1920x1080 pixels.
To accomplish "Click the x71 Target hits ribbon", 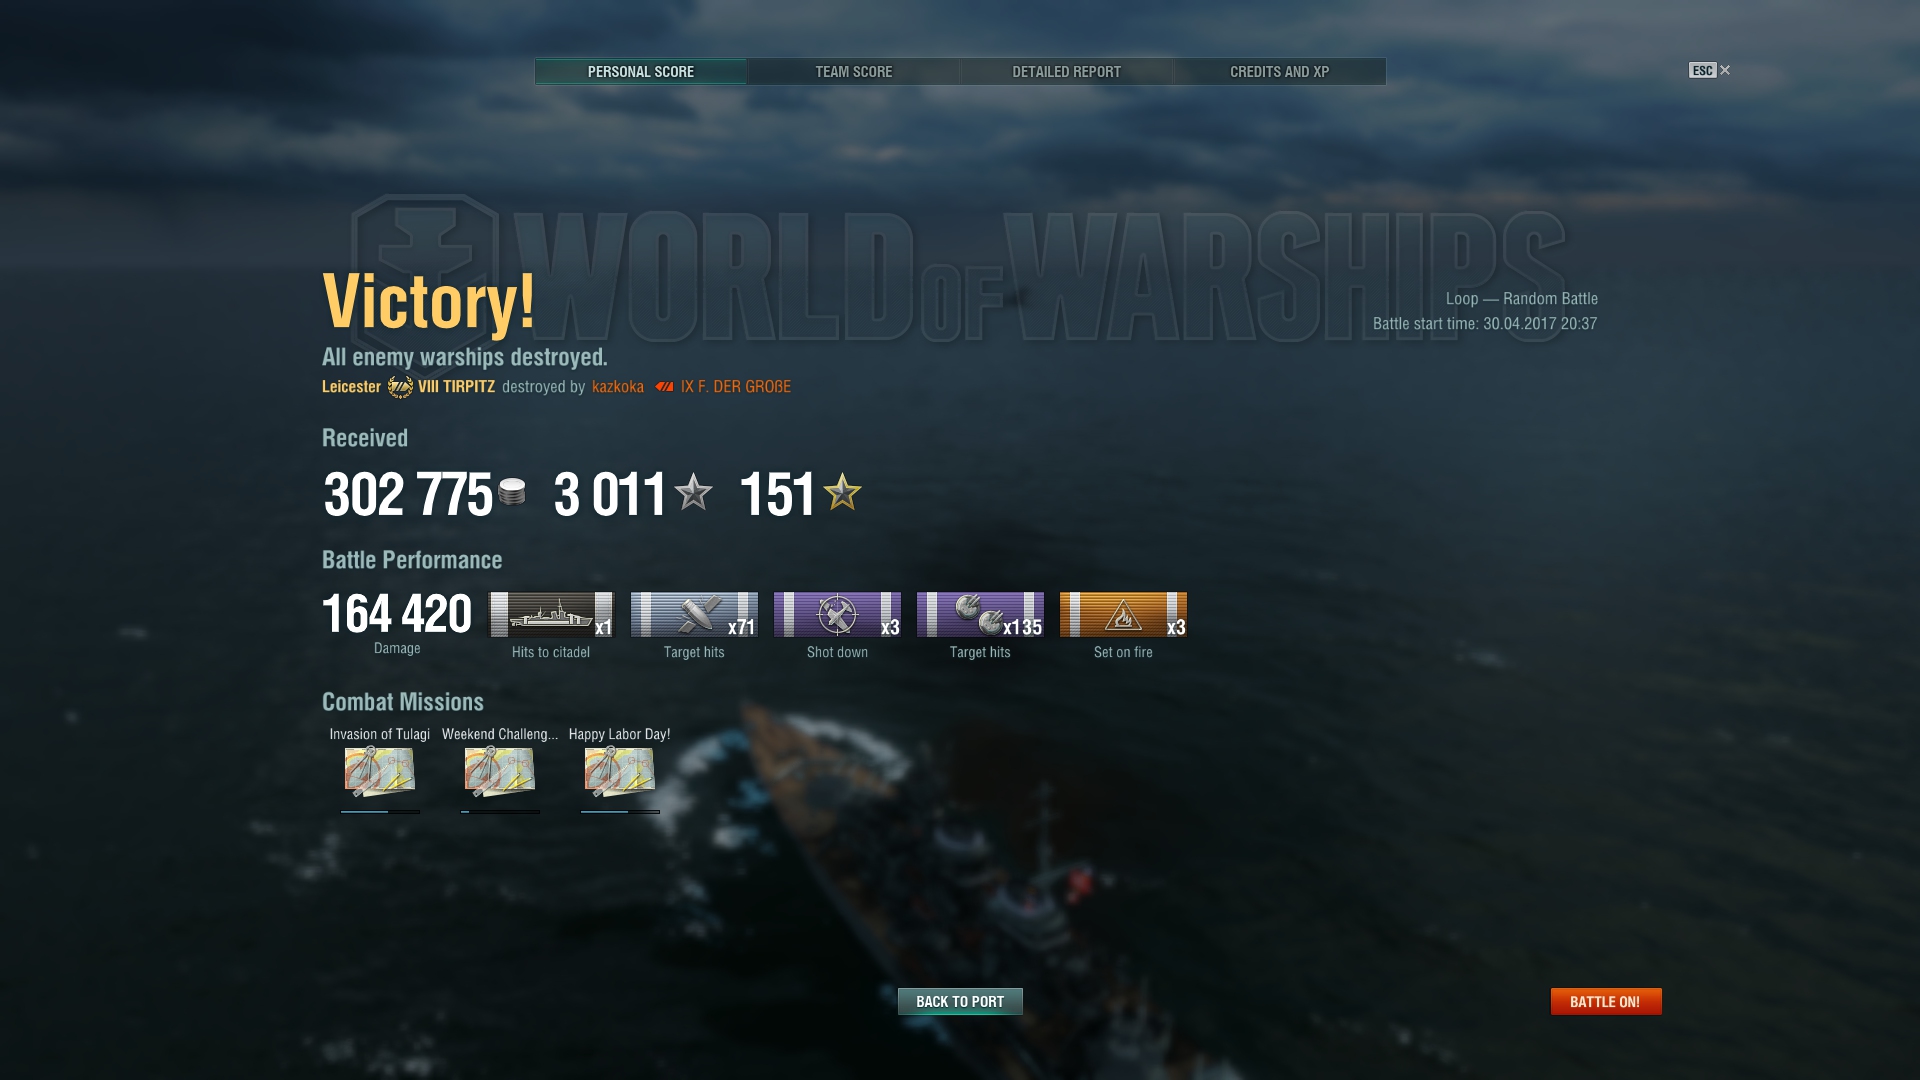I will click(x=694, y=614).
